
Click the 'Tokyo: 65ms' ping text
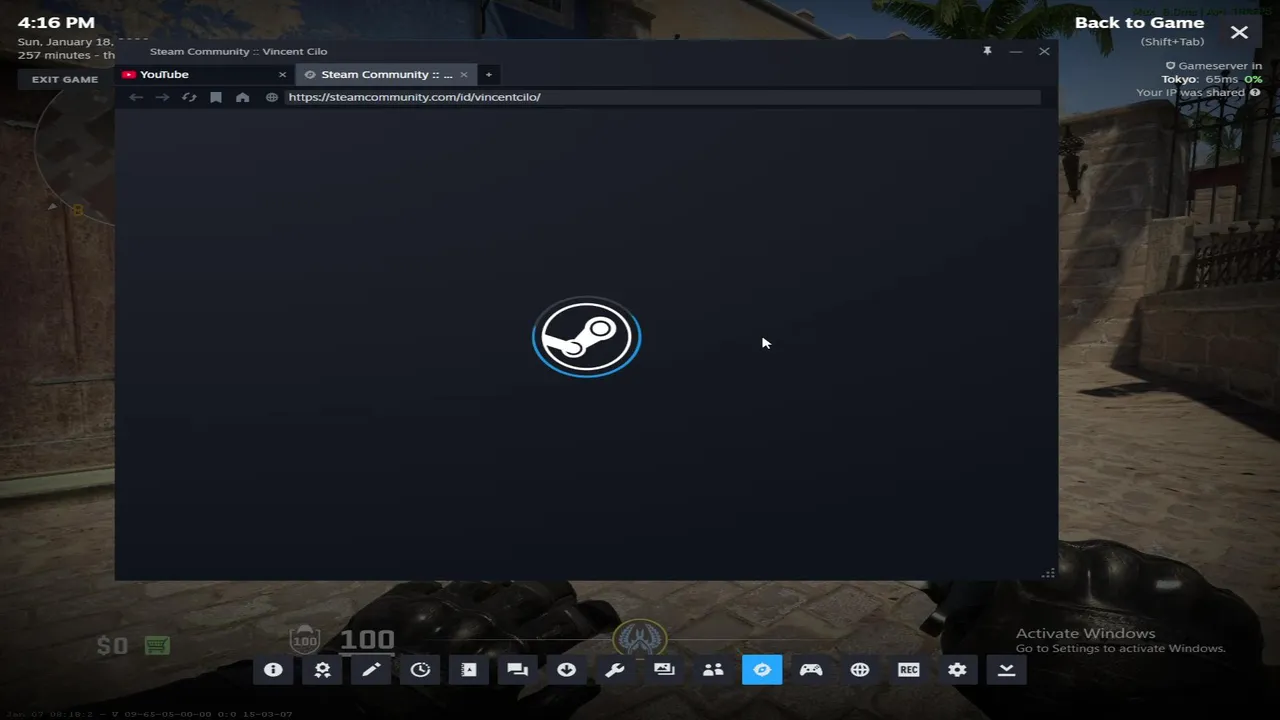click(1200, 79)
